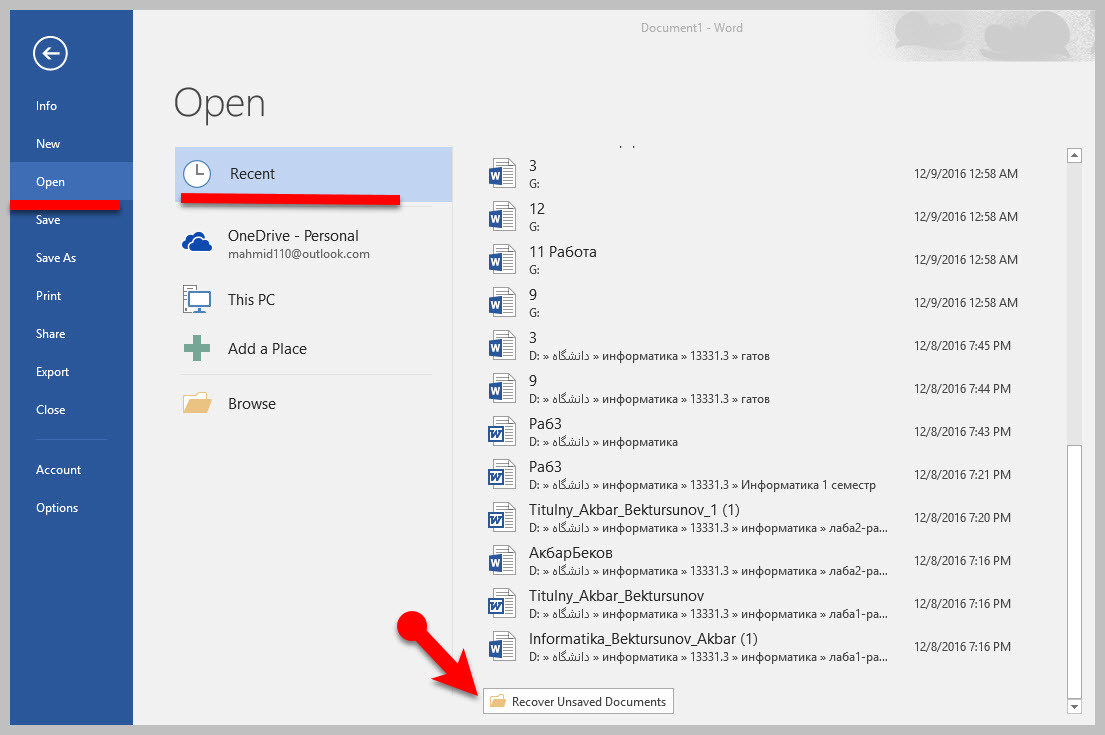Click the OneDrive cloud icon
Viewport: 1105px width, 735px height.
point(197,243)
